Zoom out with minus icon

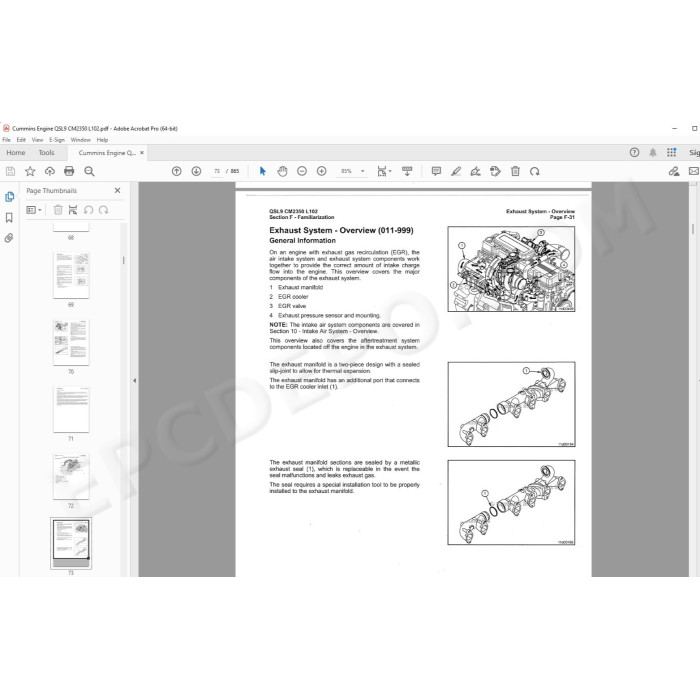pyautogui.click(x=302, y=171)
